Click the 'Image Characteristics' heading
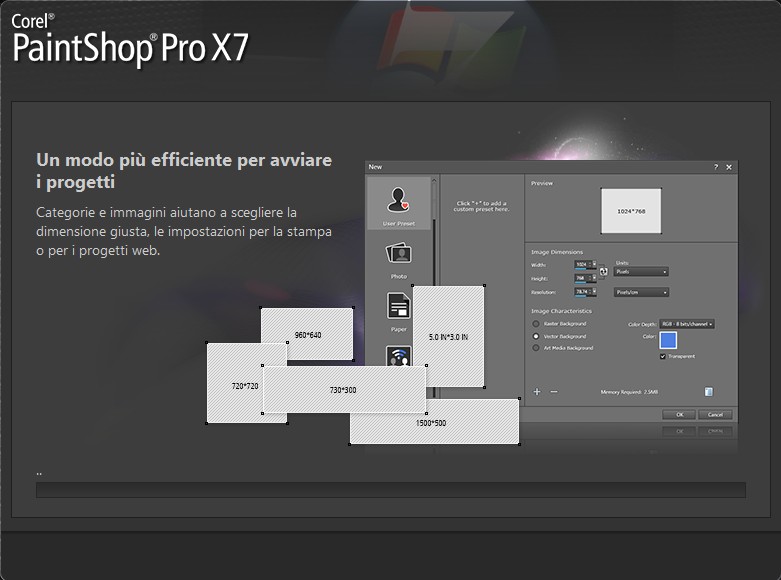The width and height of the screenshot is (781, 580). pos(561,311)
